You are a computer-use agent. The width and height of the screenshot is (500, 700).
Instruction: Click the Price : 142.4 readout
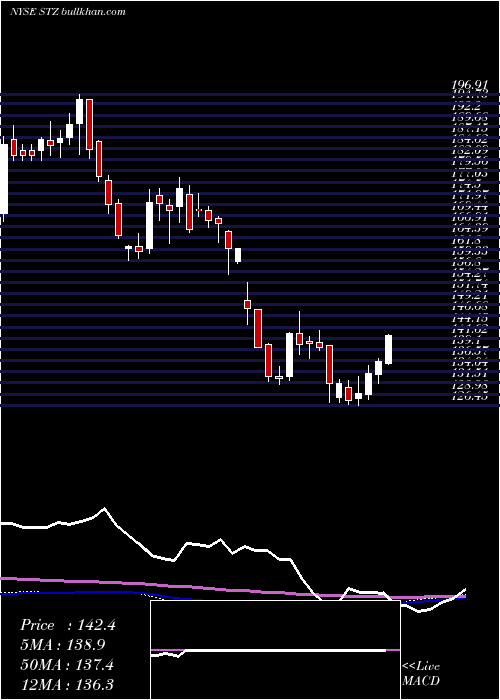pos(68,625)
